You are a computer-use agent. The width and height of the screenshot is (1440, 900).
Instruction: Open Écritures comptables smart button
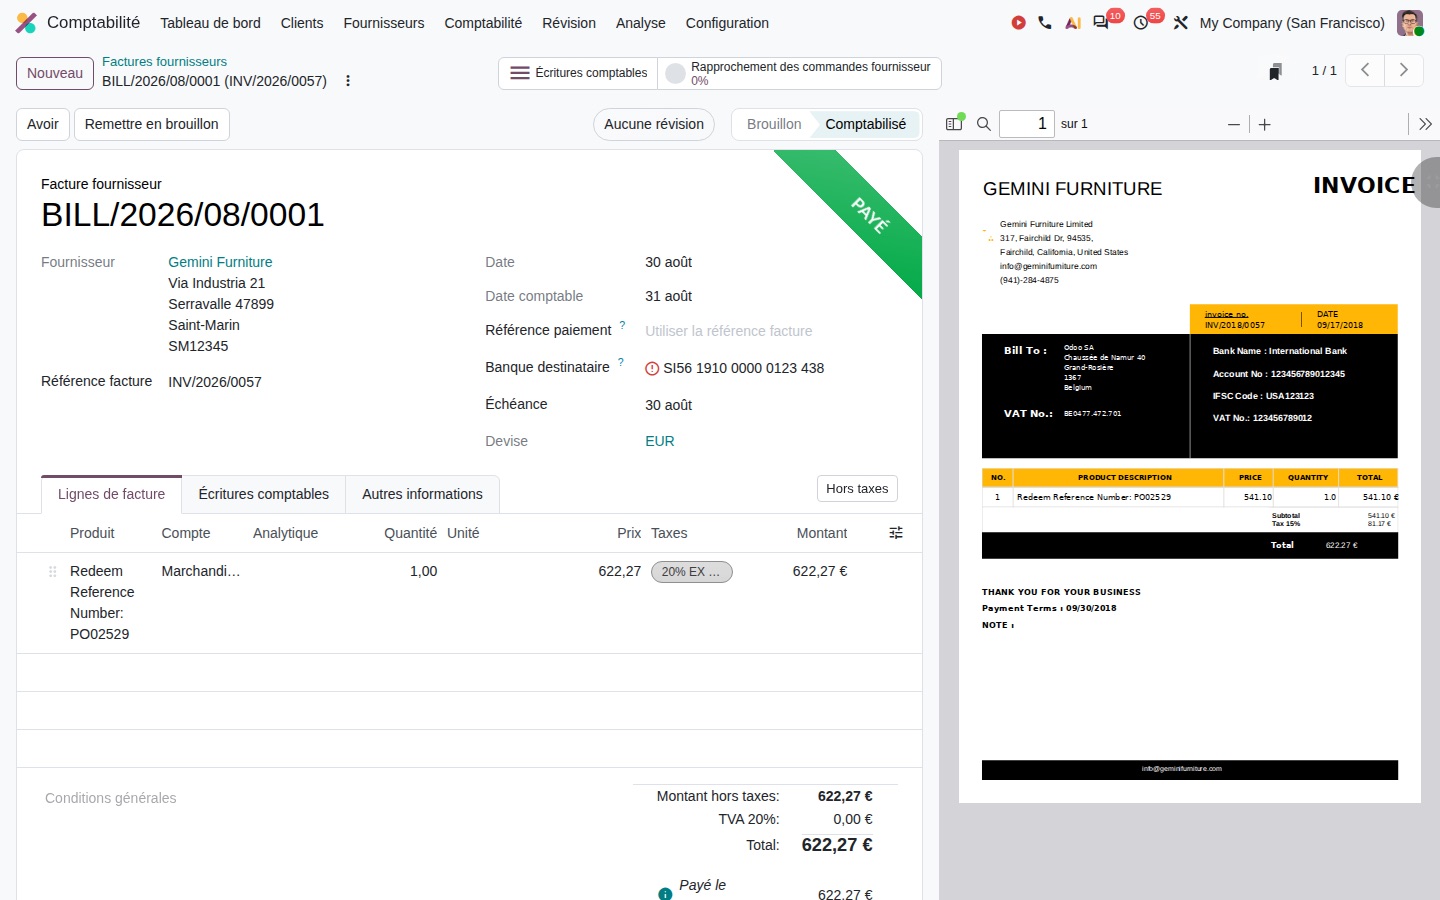point(578,73)
